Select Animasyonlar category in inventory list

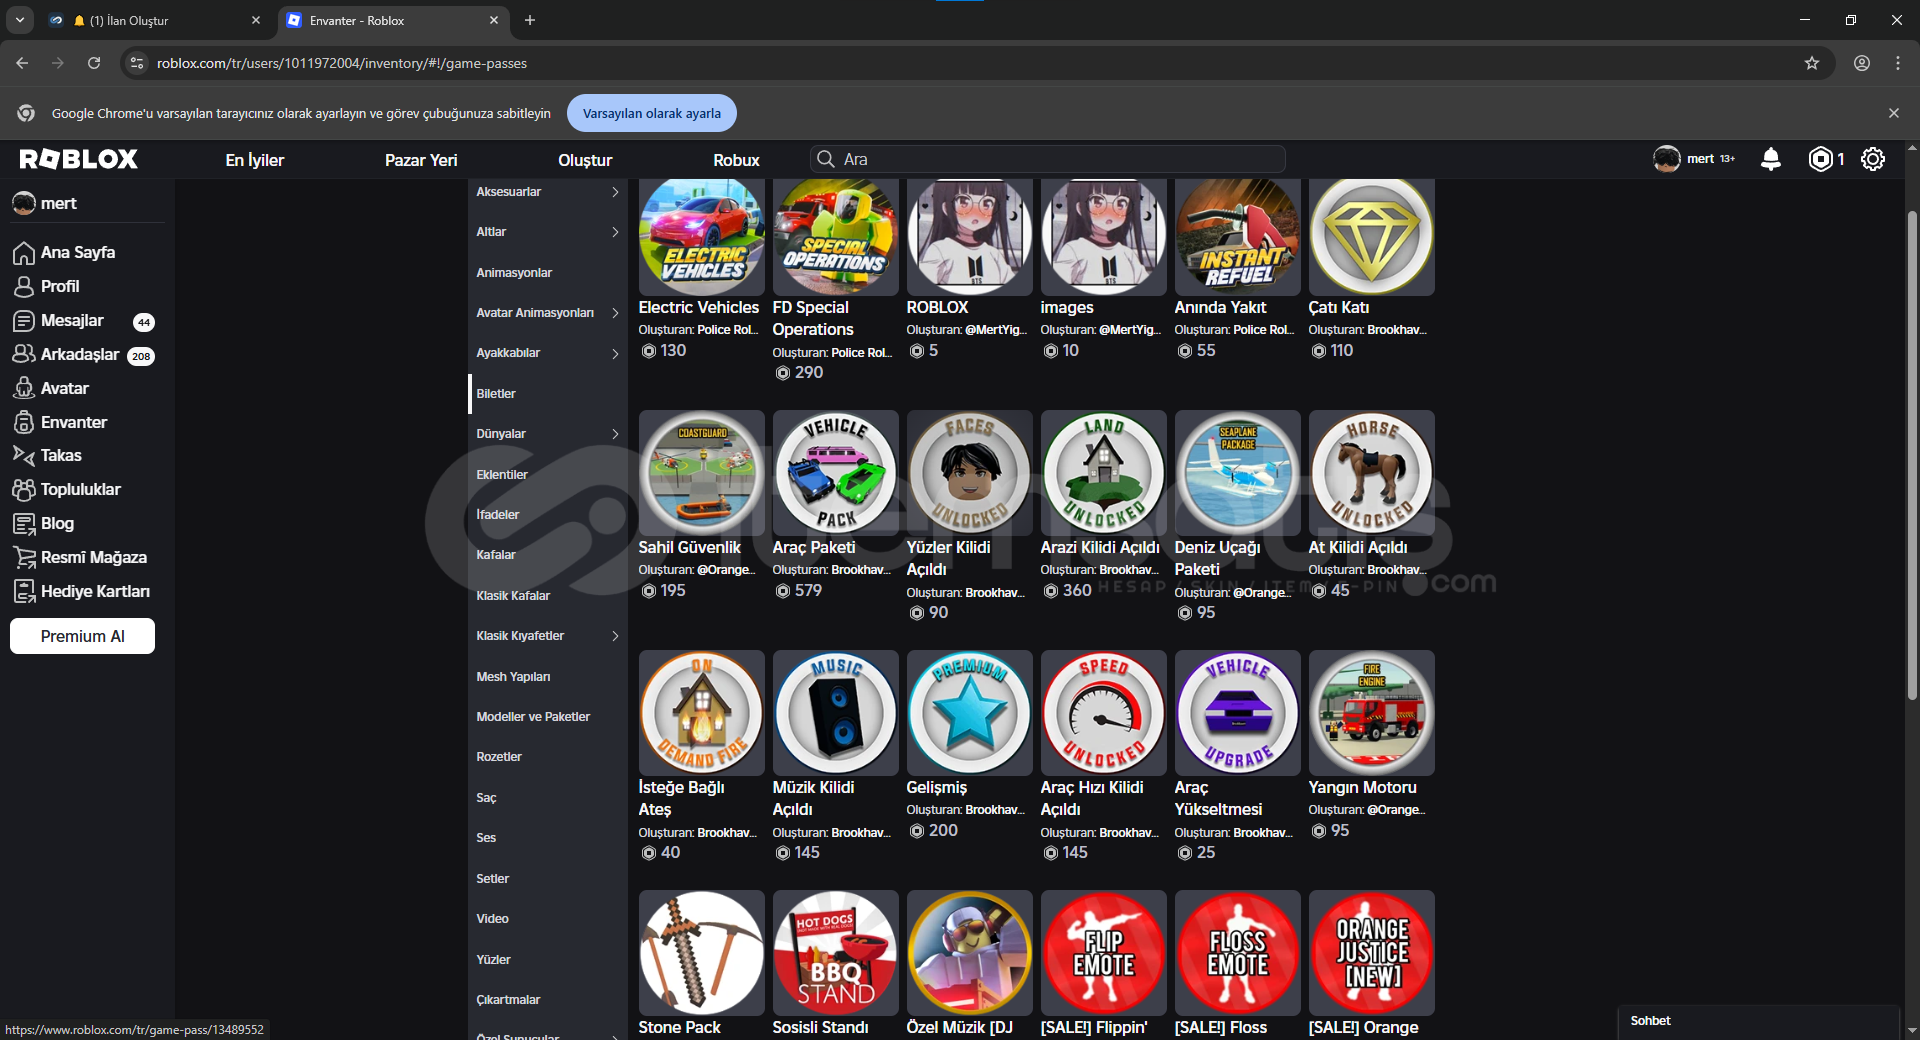[548, 273]
